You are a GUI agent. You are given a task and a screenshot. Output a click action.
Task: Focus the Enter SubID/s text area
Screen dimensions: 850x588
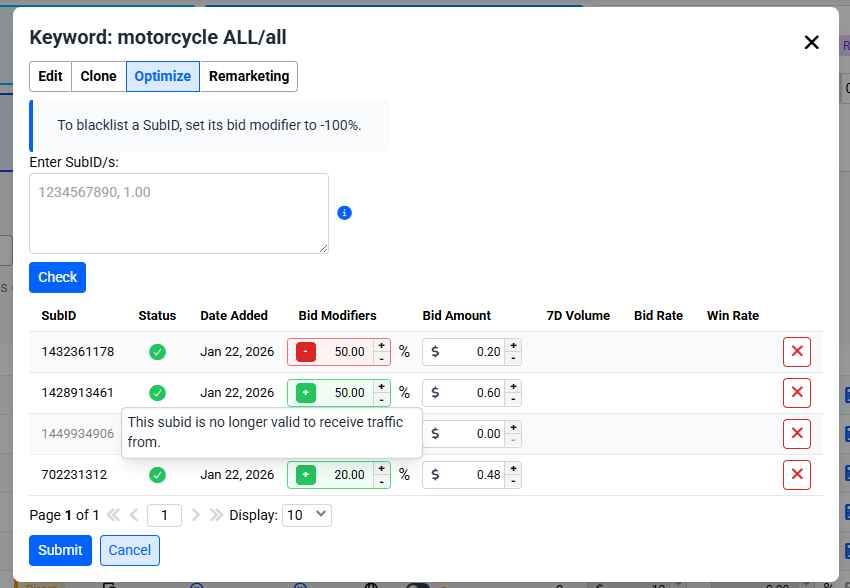pyautogui.click(x=179, y=213)
